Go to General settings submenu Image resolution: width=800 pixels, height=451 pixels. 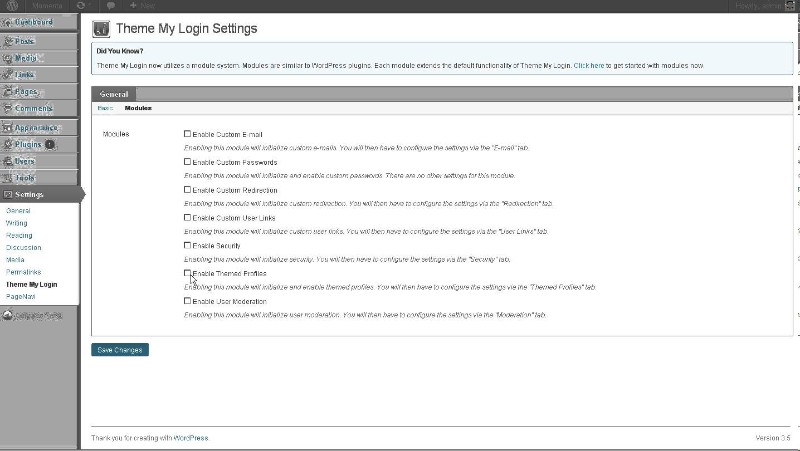[x=18, y=211]
